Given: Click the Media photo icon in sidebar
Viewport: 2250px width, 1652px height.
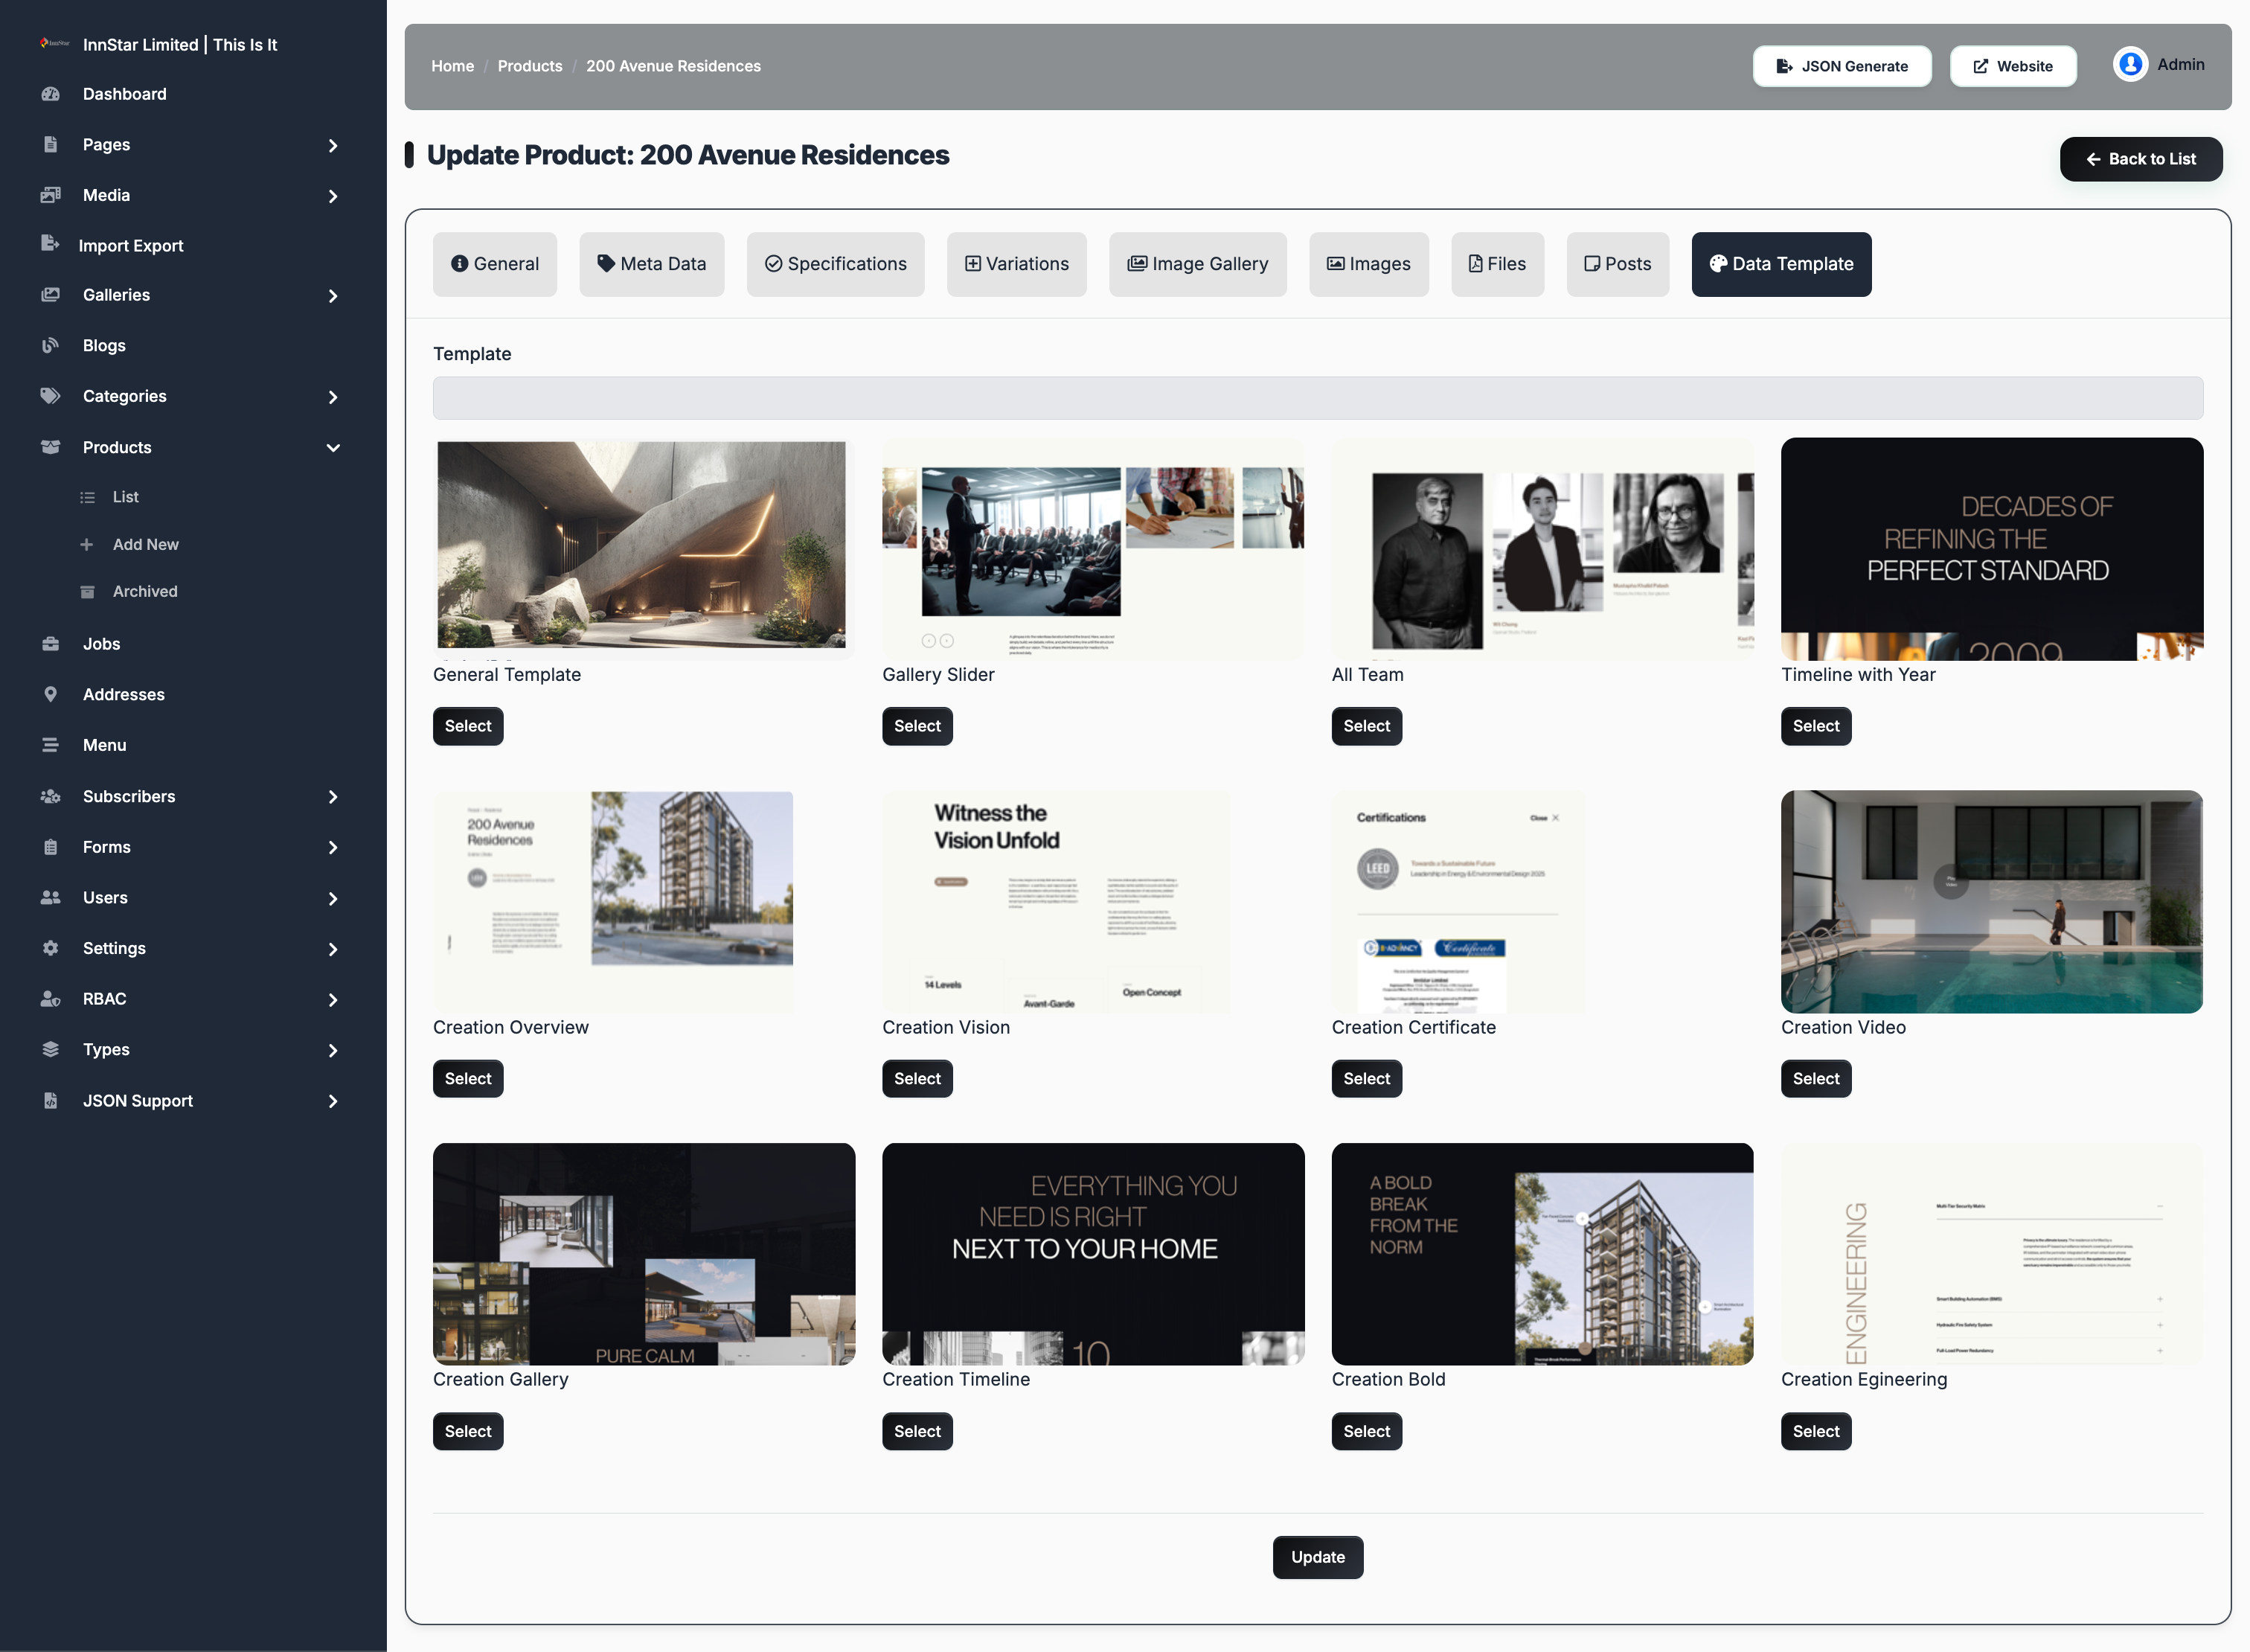Looking at the screenshot, I should [51, 195].
